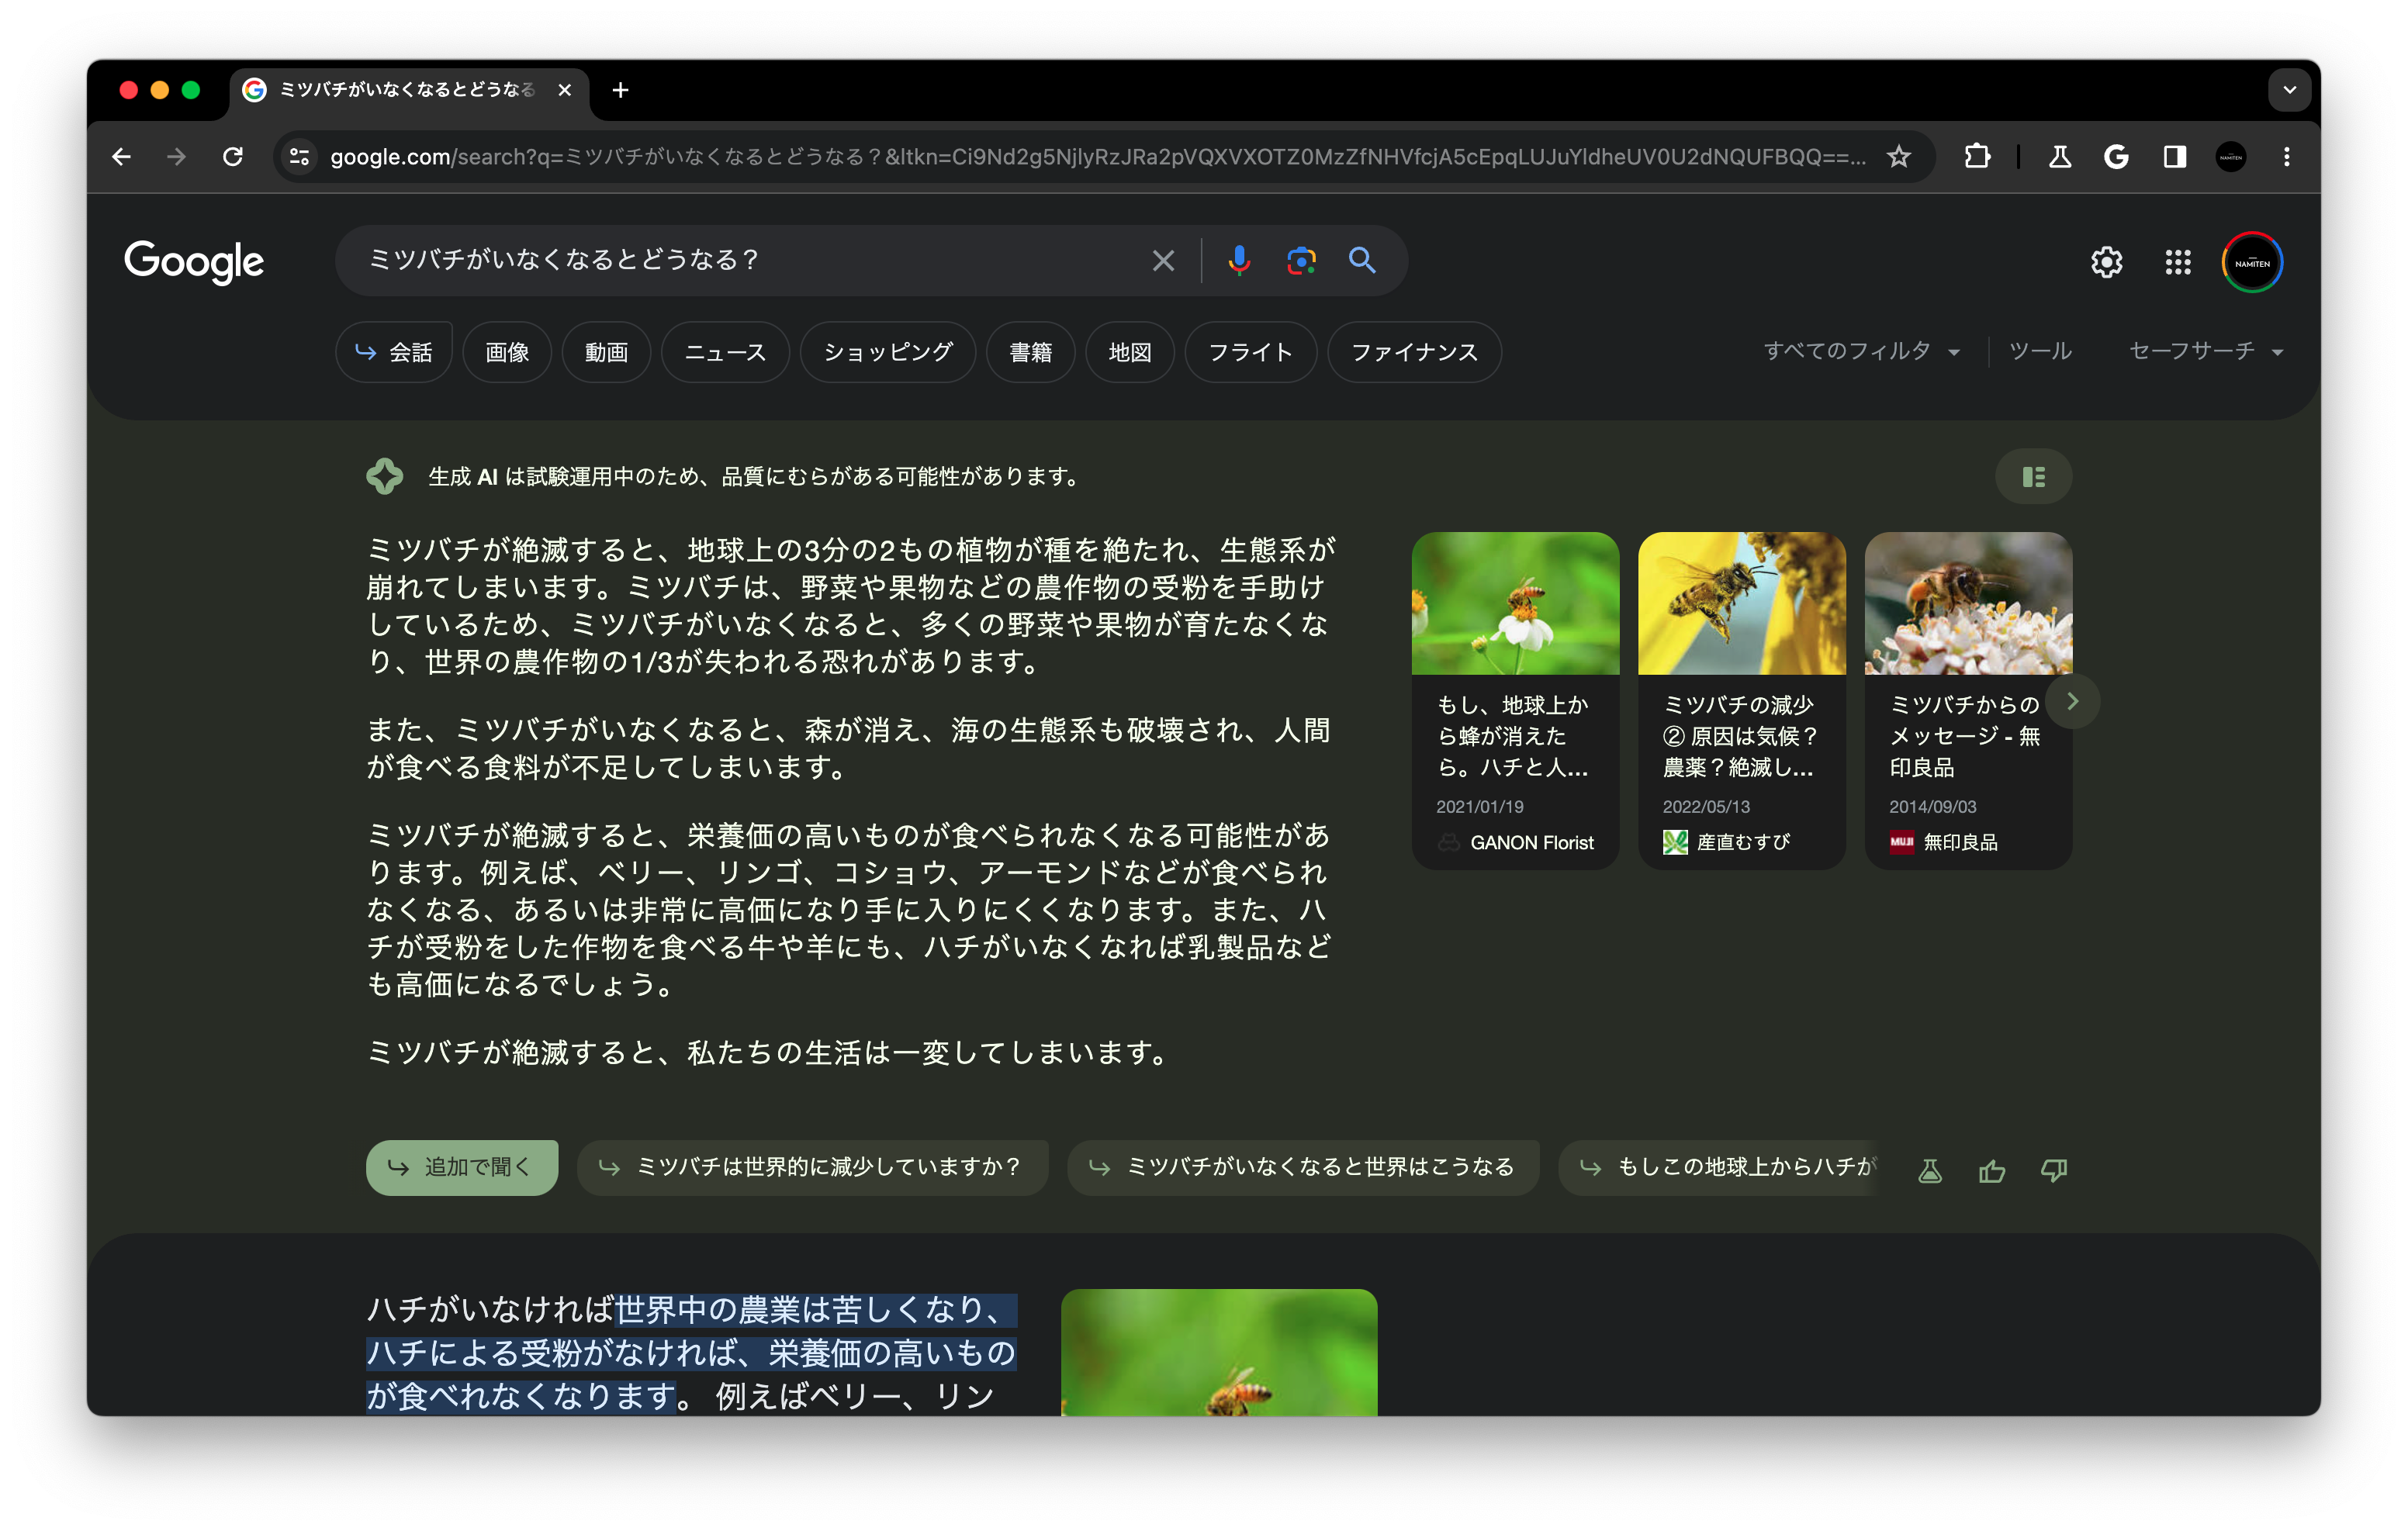Give thumbs up to the AI answer
This screenshot has height=1531, width=2408.
point(1992,1170)
